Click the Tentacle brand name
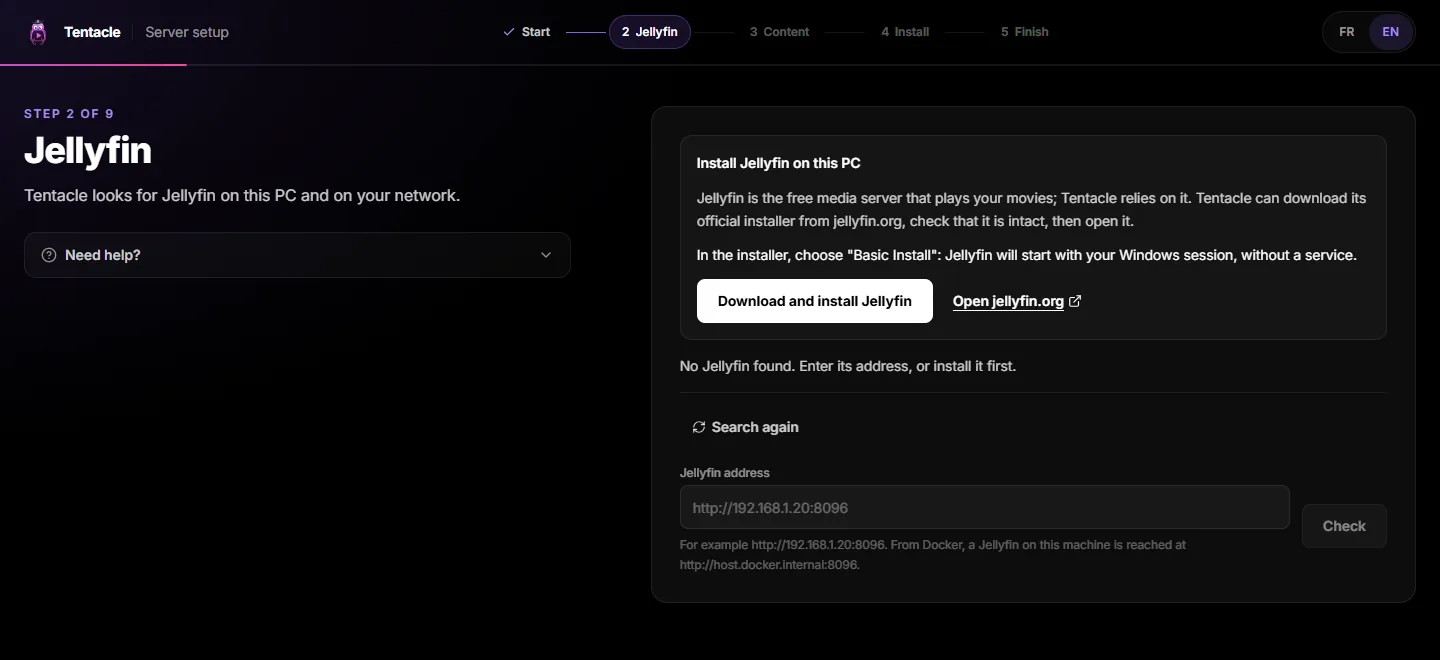 [92, 32]
